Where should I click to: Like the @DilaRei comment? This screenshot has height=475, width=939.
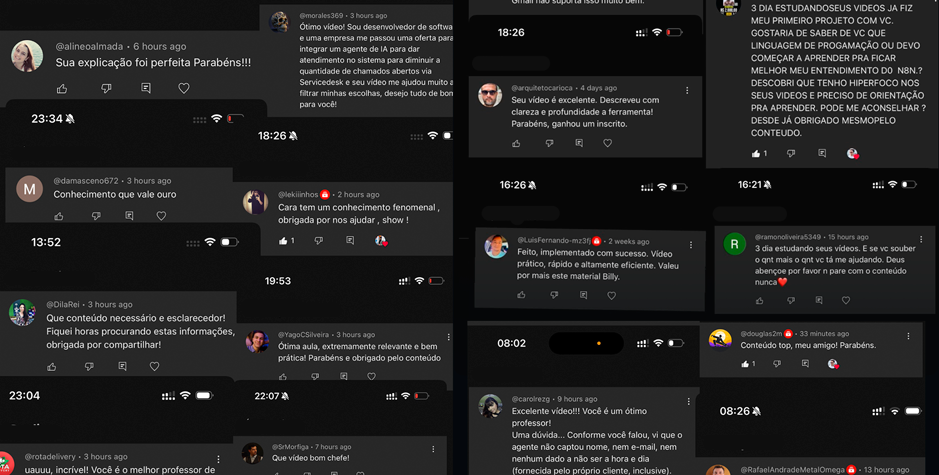tap(52, 366)
